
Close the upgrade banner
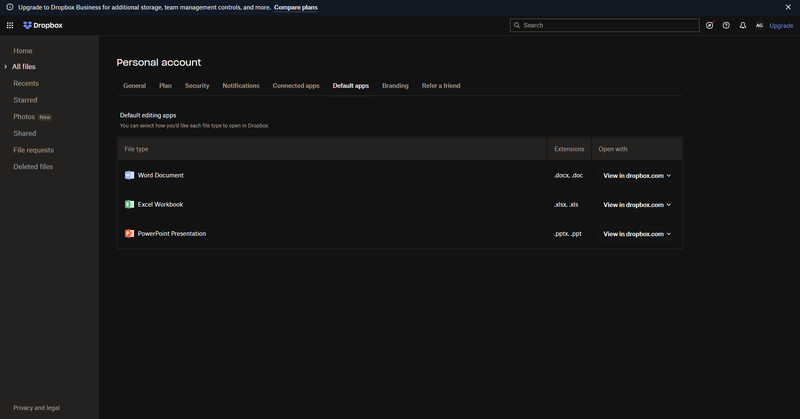788,7
